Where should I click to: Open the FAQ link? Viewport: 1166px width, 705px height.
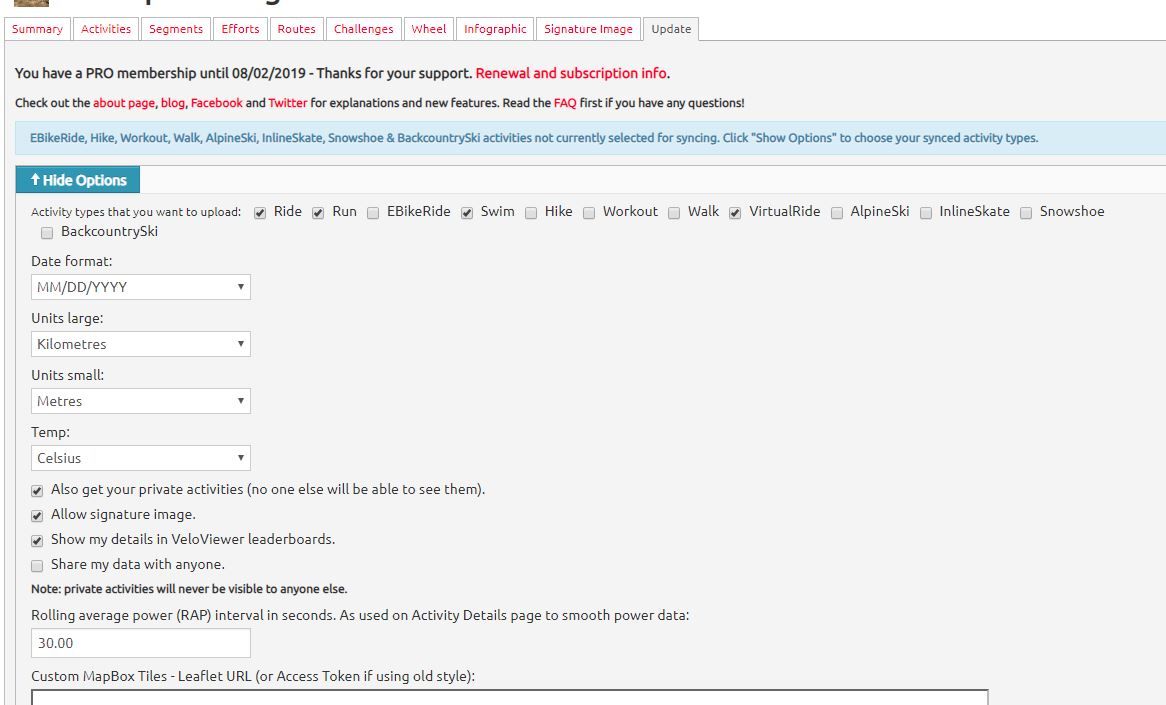pyautogui.click(x=565, y=103)
